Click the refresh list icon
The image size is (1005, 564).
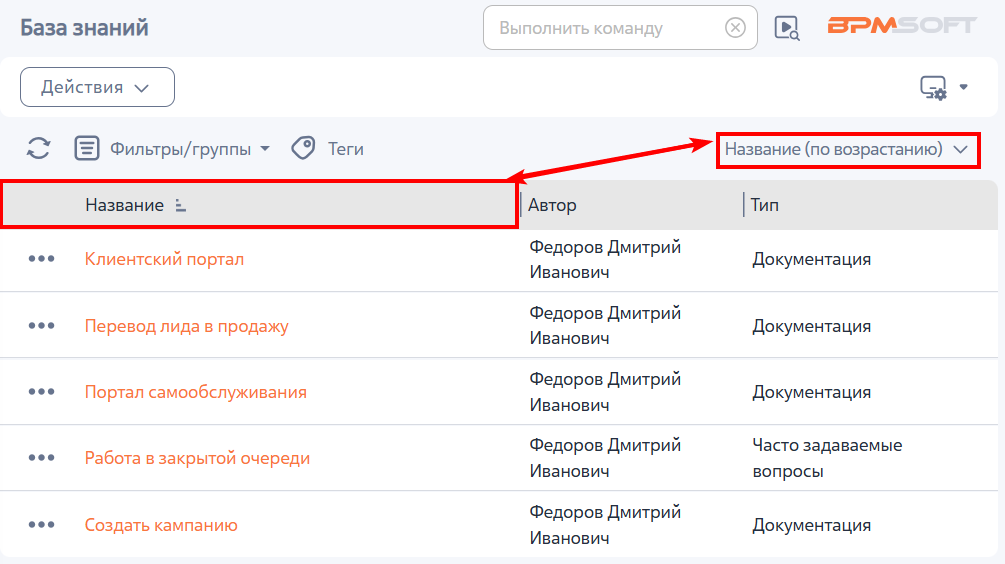pyautogui.click(x=38, y=148)
